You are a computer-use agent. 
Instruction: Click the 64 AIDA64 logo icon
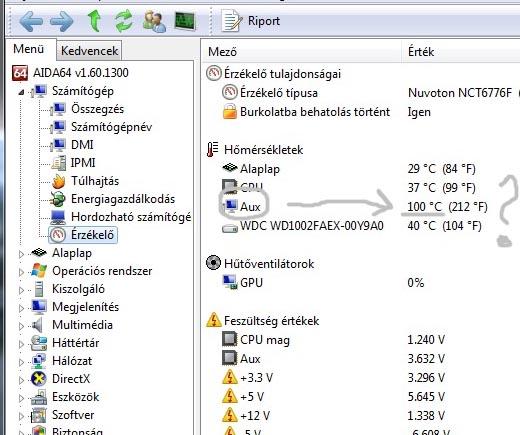pyautogui.click(x=20, y=73)
